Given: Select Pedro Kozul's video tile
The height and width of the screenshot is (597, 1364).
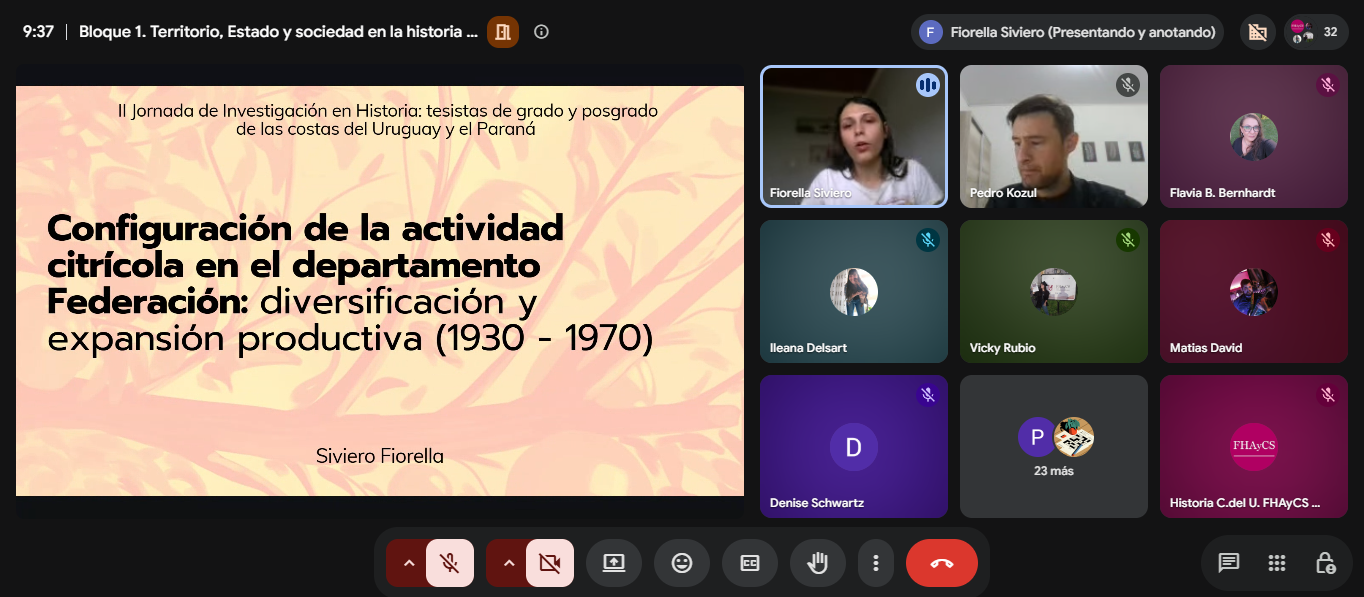Looking at the screenshot, I should [1054, 137].
